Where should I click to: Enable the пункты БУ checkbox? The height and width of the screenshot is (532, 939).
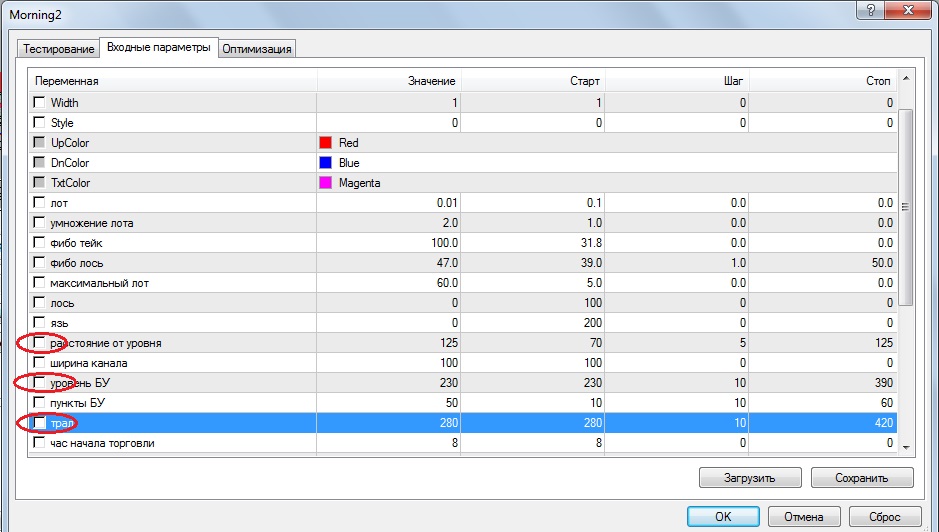pyautogui.click(x=40, y=402)
